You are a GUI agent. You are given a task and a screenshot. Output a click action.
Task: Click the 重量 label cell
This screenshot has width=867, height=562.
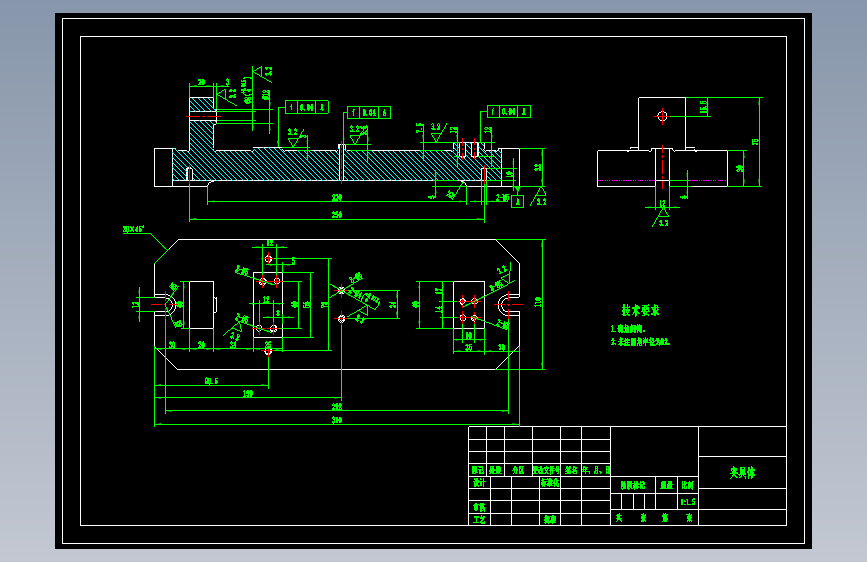[x=666, y=485]
